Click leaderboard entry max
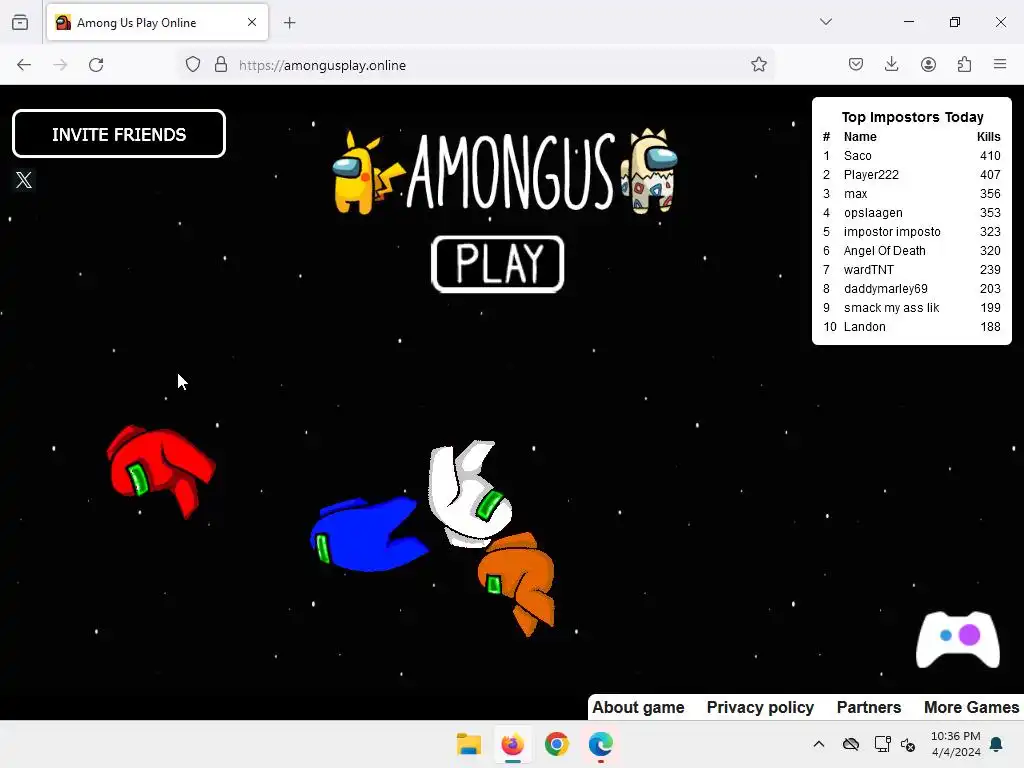 tap(856, 193)
